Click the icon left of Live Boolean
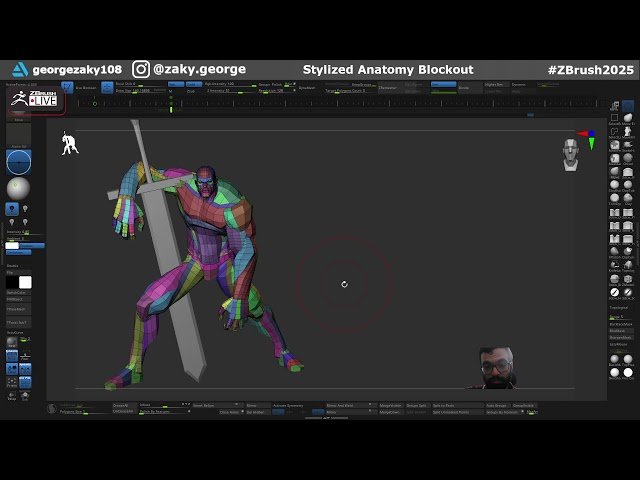The height and width of the screenshot is (480, 640). pyautogui.click(x=67, y=87)
